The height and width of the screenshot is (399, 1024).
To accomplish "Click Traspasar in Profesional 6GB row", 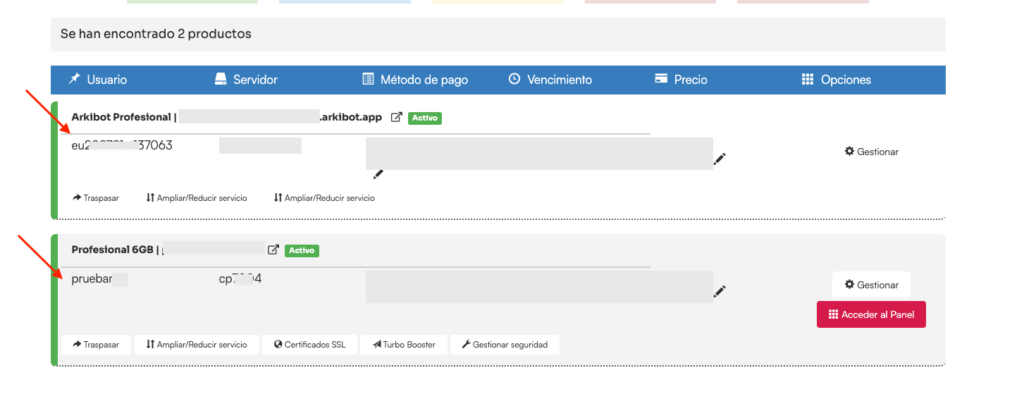I will 96,345.
